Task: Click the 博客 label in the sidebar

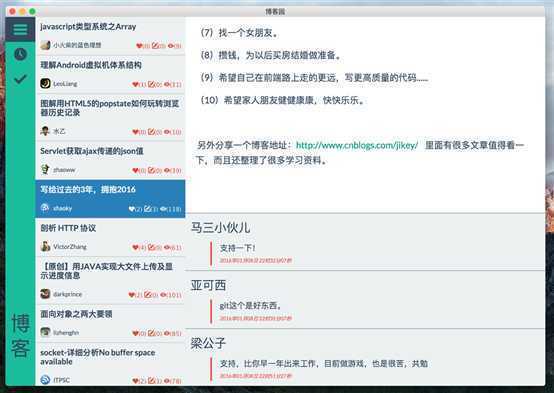Action: 20,336
